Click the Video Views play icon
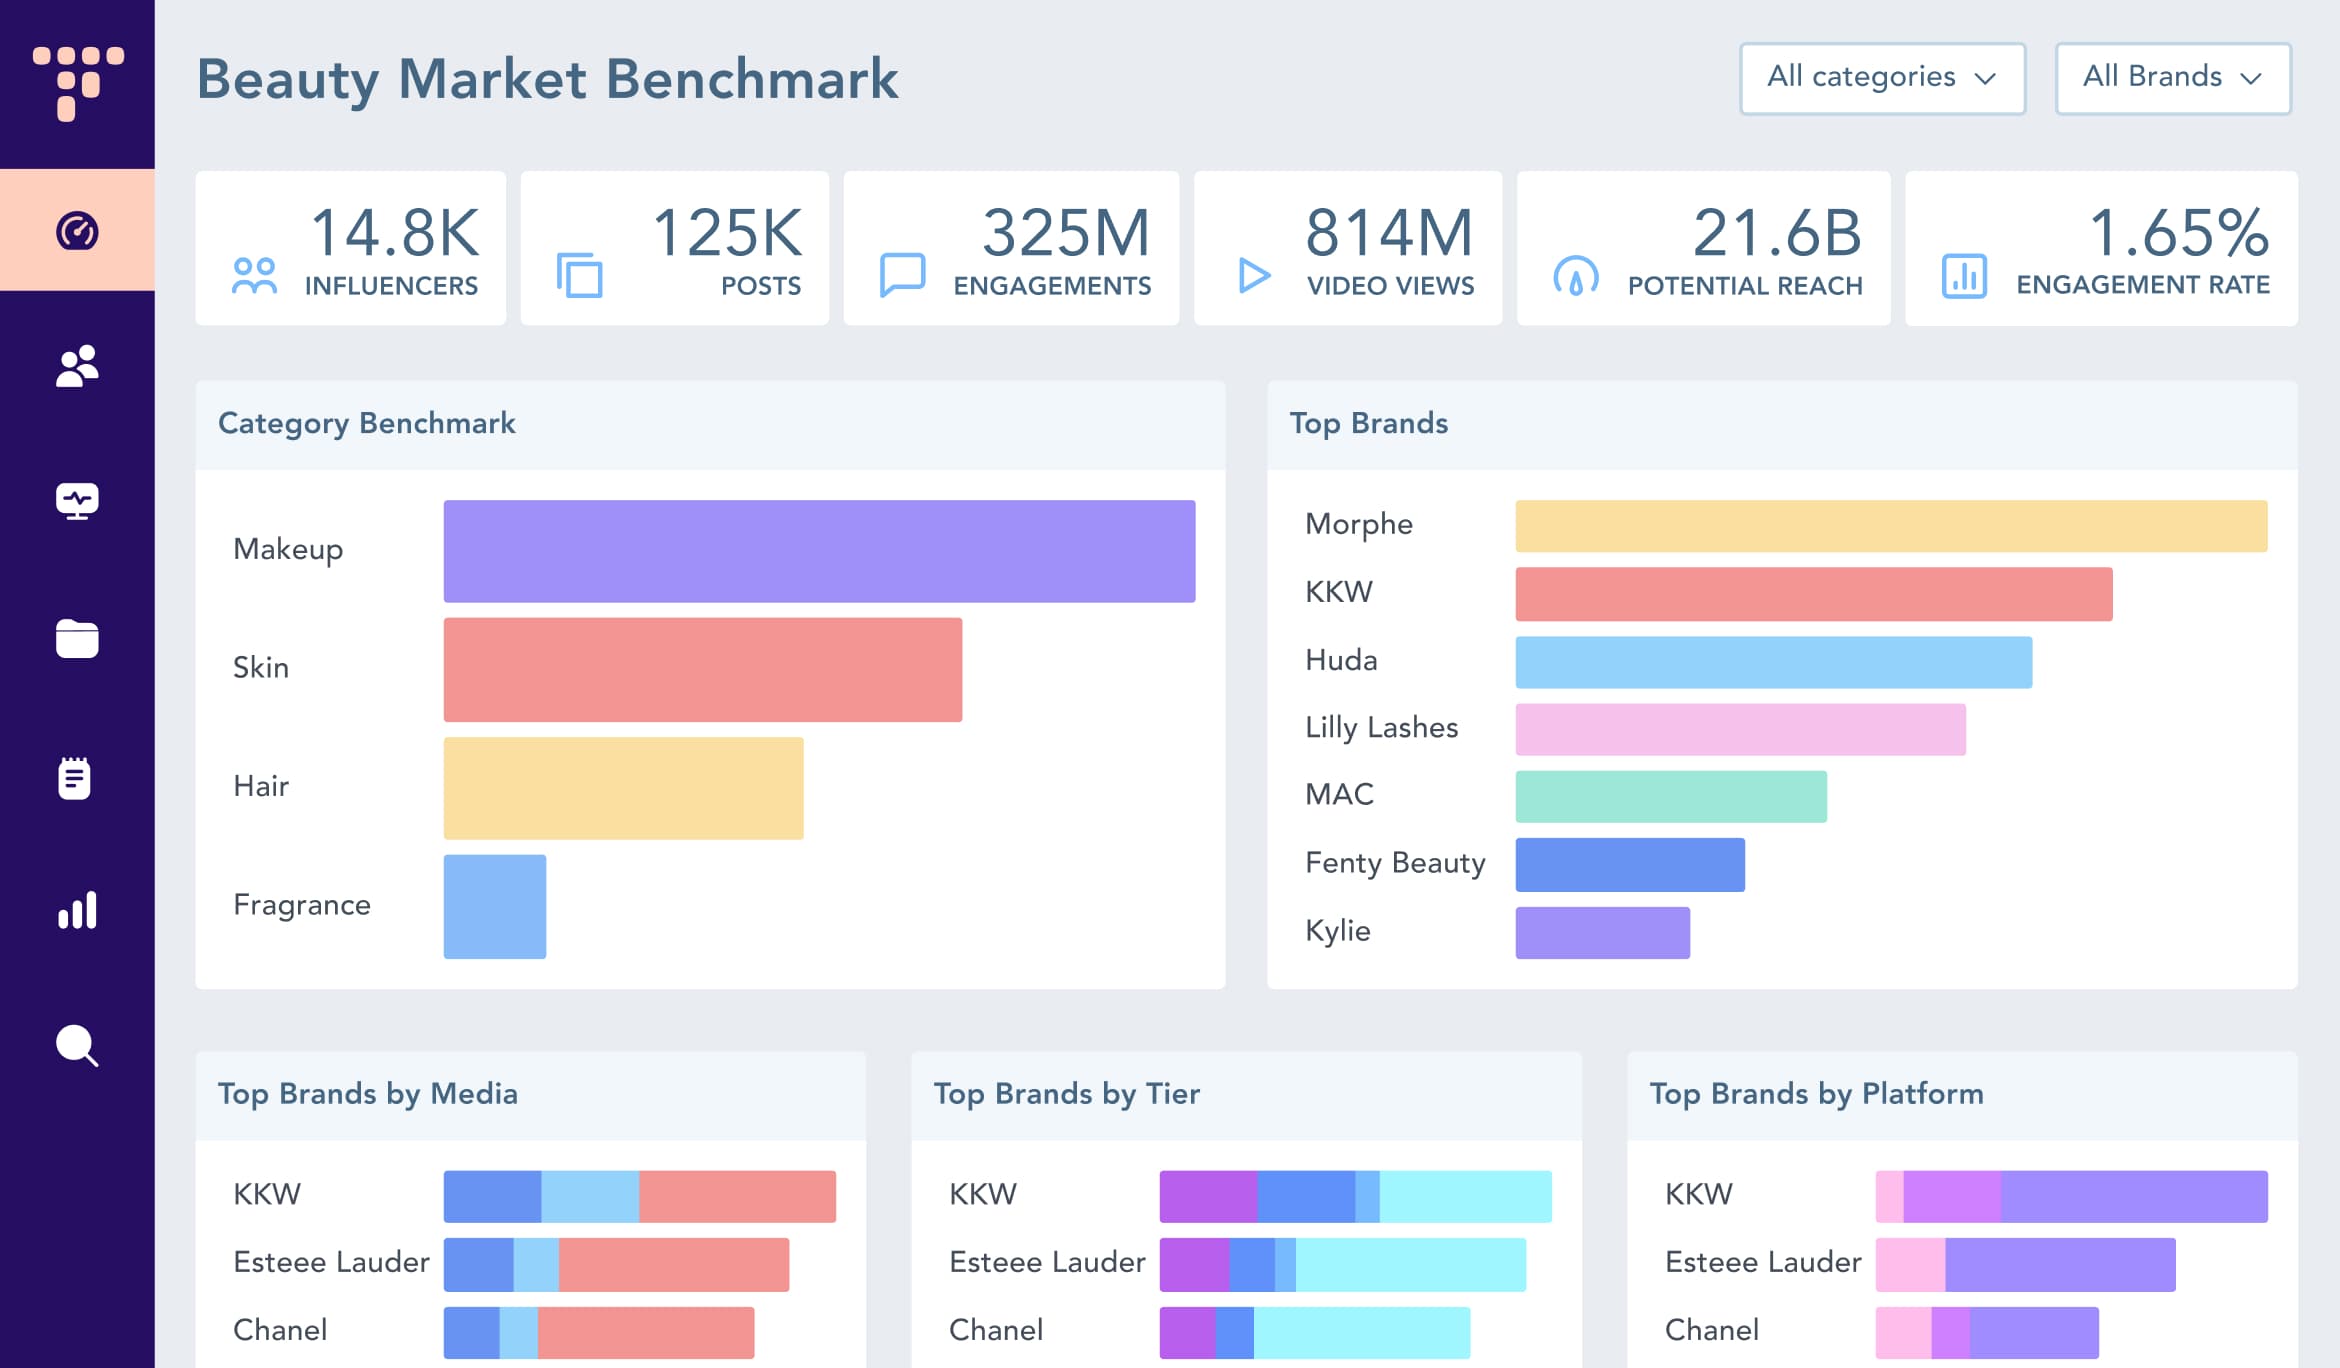 (x=1254, y=275)
